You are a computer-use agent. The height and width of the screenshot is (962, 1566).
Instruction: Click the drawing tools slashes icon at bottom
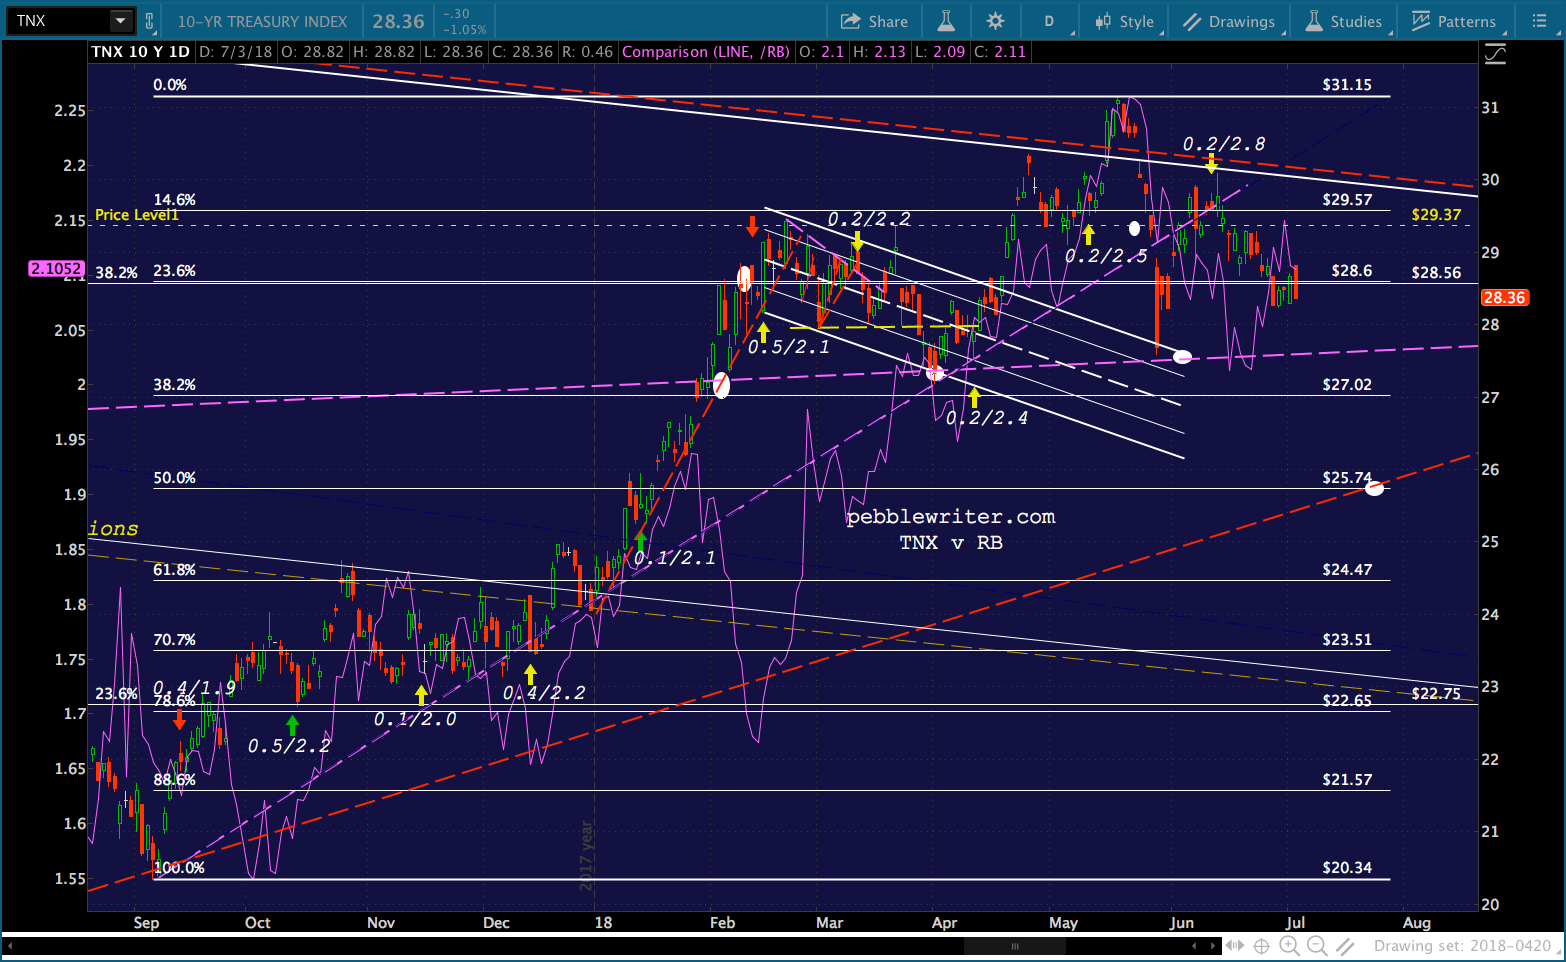point(1346,946)
